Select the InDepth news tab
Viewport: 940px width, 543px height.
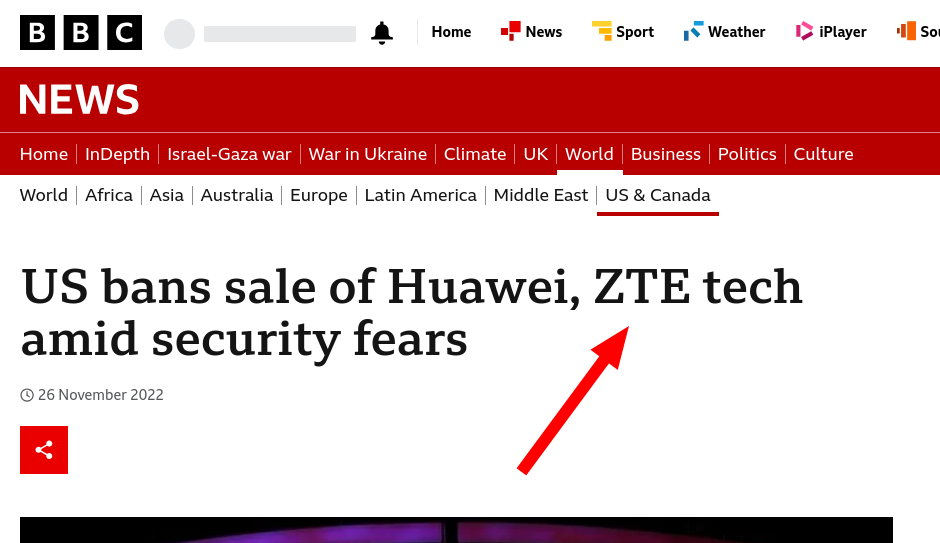click(x=117, y=154)
